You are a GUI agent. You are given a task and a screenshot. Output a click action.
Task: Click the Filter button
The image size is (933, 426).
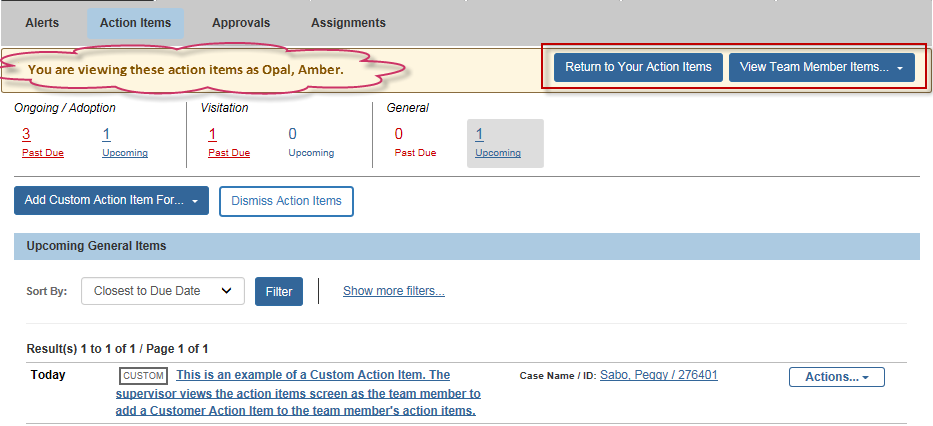pyautogui.click(x=278, y=292)
